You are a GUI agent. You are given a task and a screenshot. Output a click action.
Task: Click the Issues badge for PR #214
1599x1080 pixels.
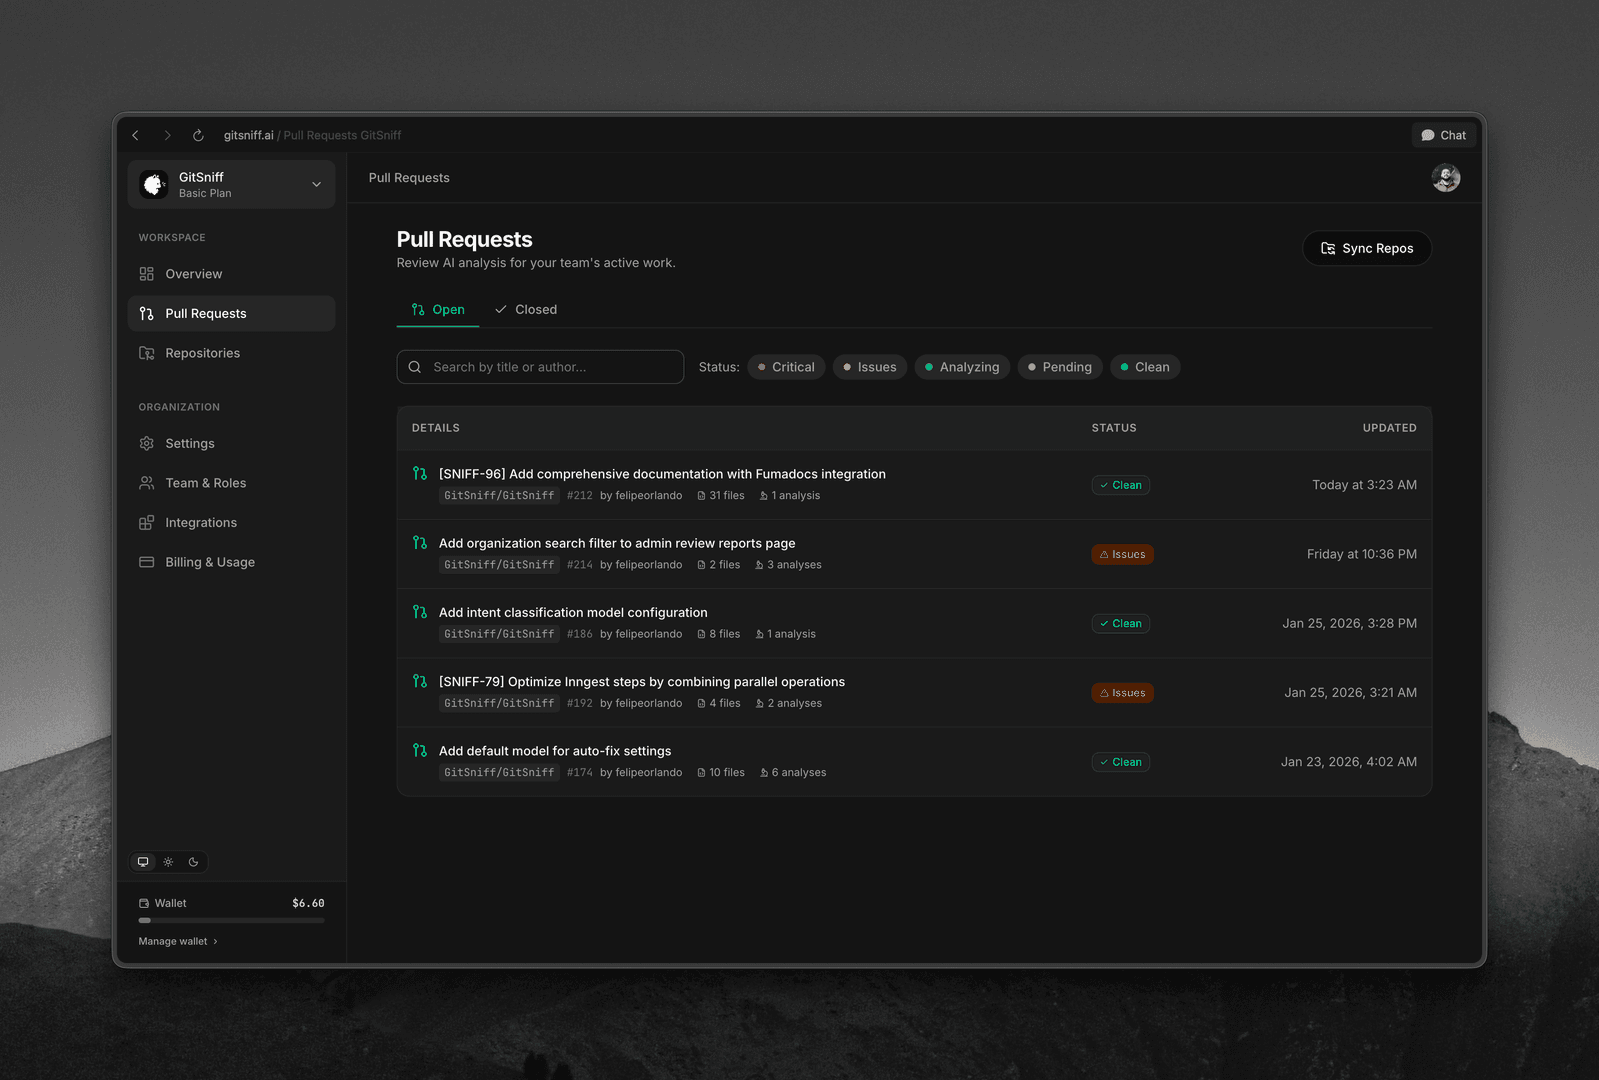click(1122, 554)
